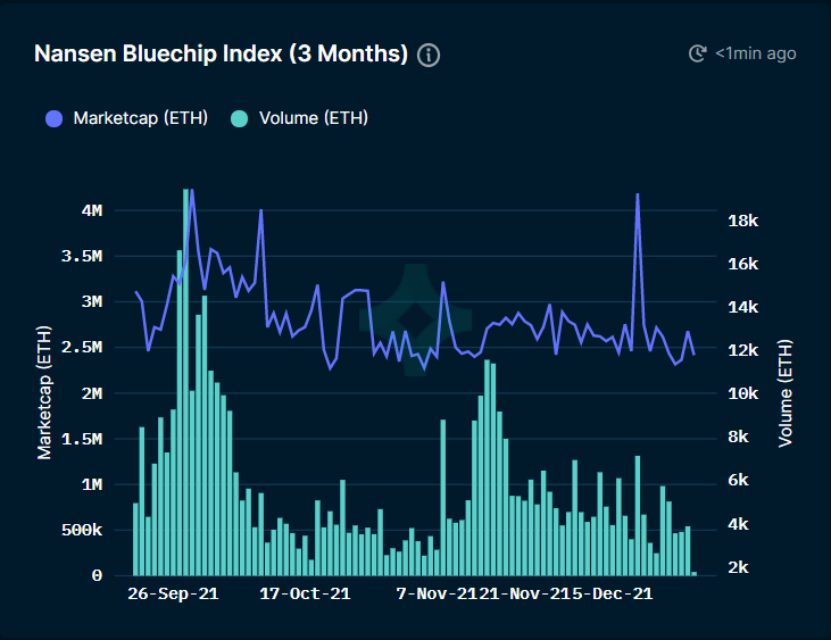Click the vertical 'Volume (ETH)' right axis title
Image resolution: width=831 pixels, height=640 pixels.
pos(785,394)
